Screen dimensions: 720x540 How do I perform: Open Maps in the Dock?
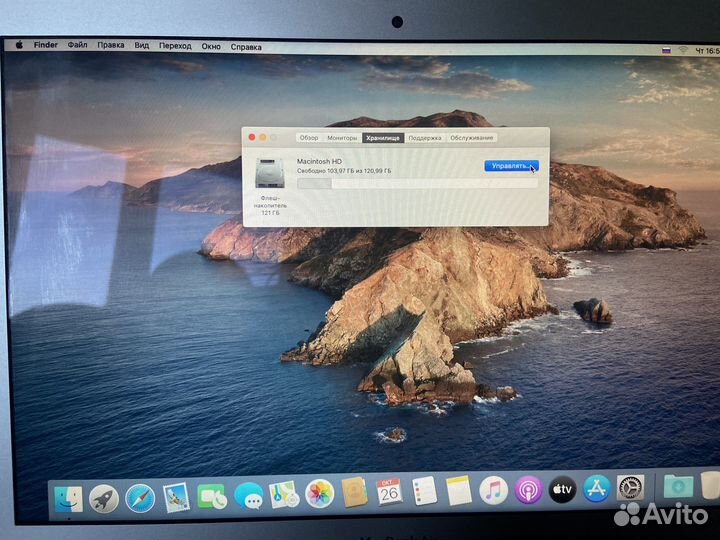coord(284,495)
